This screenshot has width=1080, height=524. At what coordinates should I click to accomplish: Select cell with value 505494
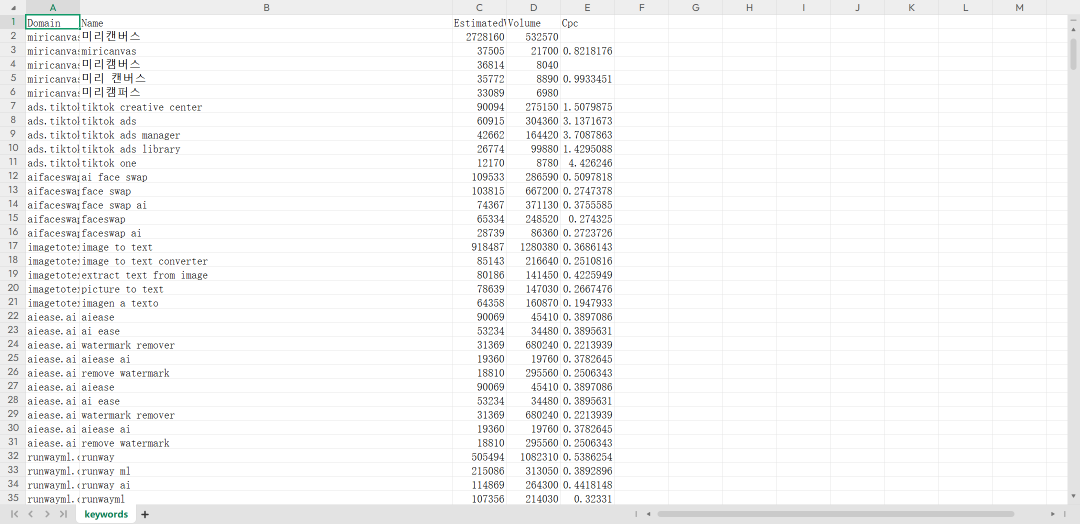coord(479,457)
